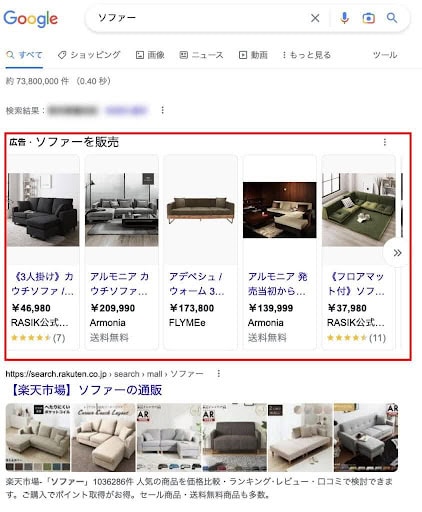The width and height of the screenshot is (422, 512).
Task: Switch to the 画像 tab
Action: click(x=150, y=55)
